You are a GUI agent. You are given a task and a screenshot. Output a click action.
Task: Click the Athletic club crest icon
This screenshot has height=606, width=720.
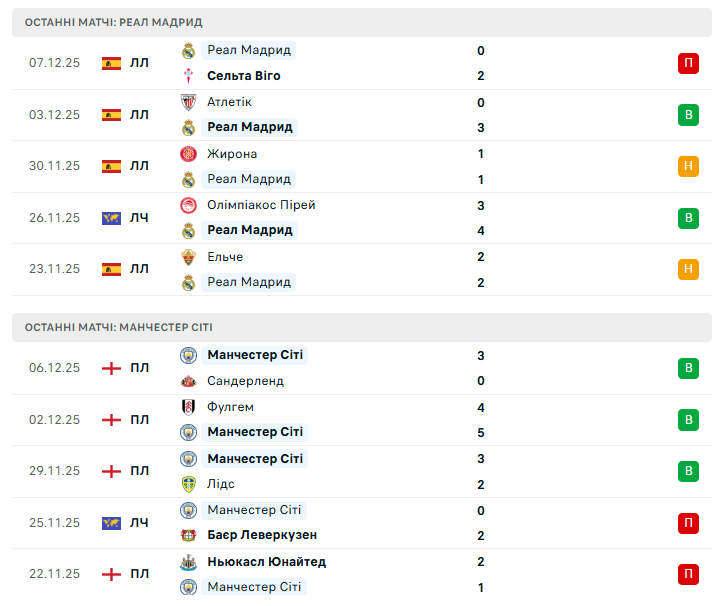(x=188, y=102)
